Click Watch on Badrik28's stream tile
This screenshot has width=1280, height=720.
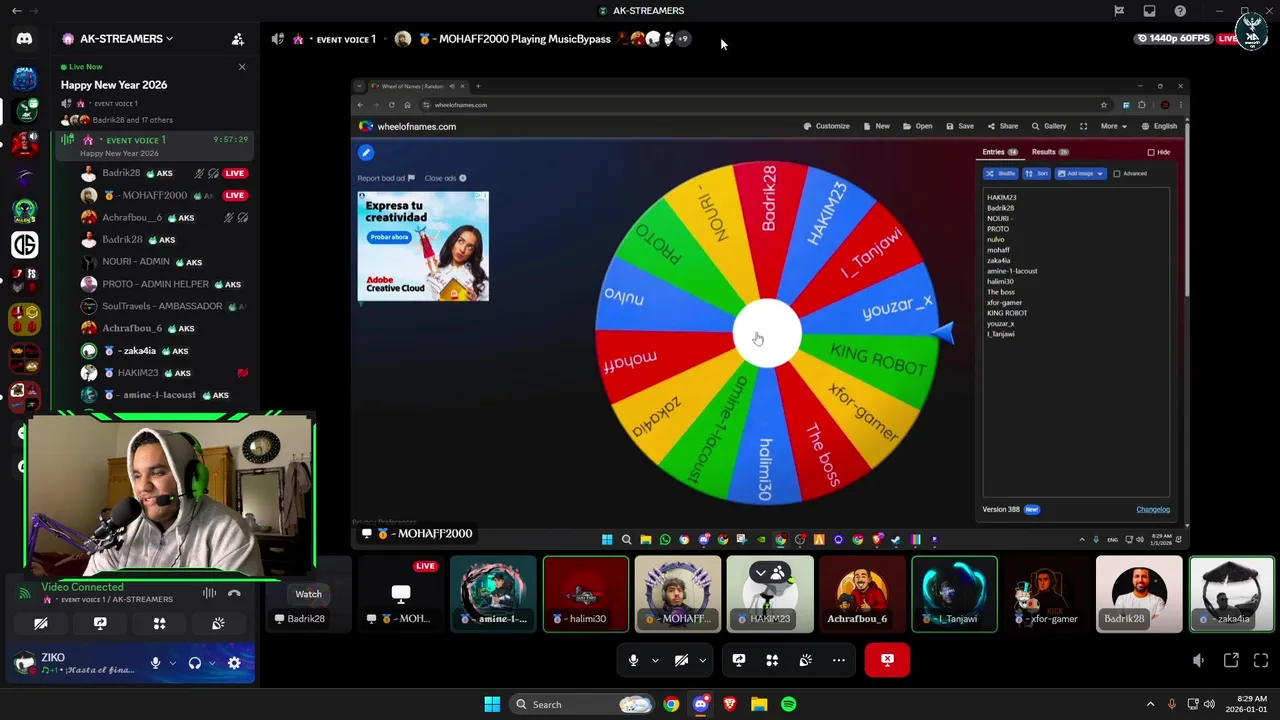[x=308, y=594]
